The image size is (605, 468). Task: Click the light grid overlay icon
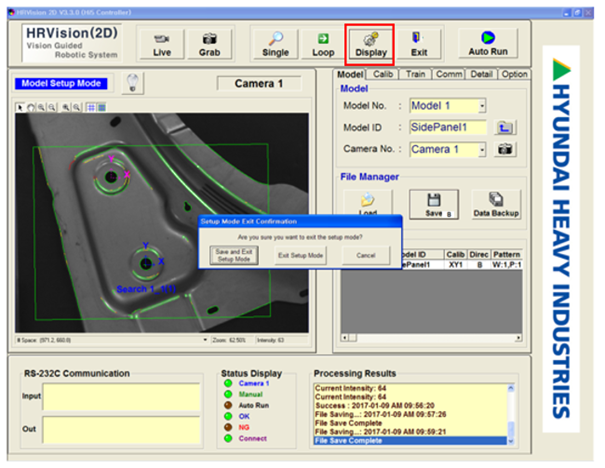coord(91,107)
